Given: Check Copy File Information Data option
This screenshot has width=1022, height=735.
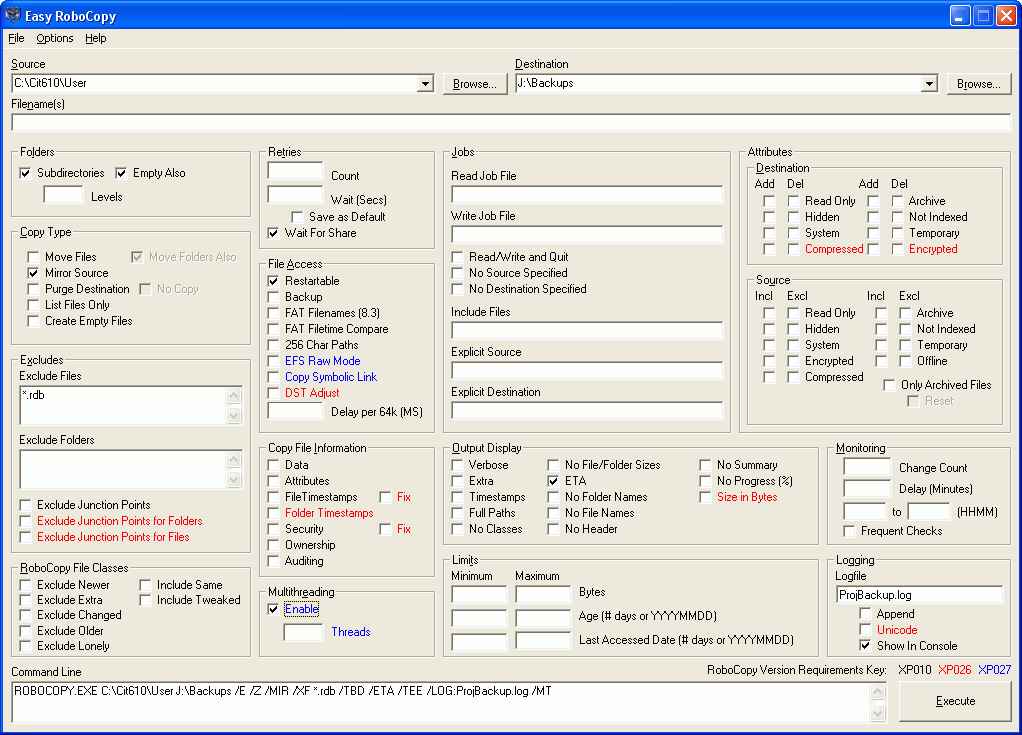Looking at the screenshot, I should [273, 465].
